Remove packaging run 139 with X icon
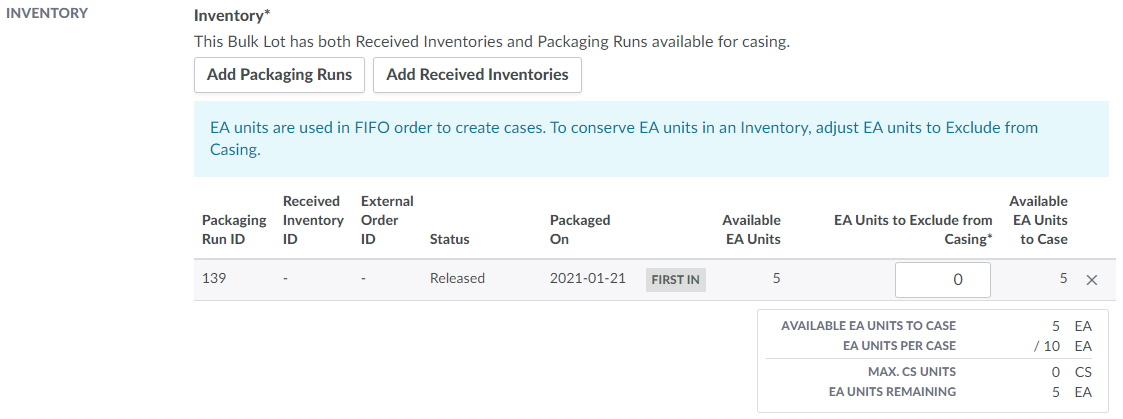The height and width of the screenshot is (419, 1123). click(1092, 280)
